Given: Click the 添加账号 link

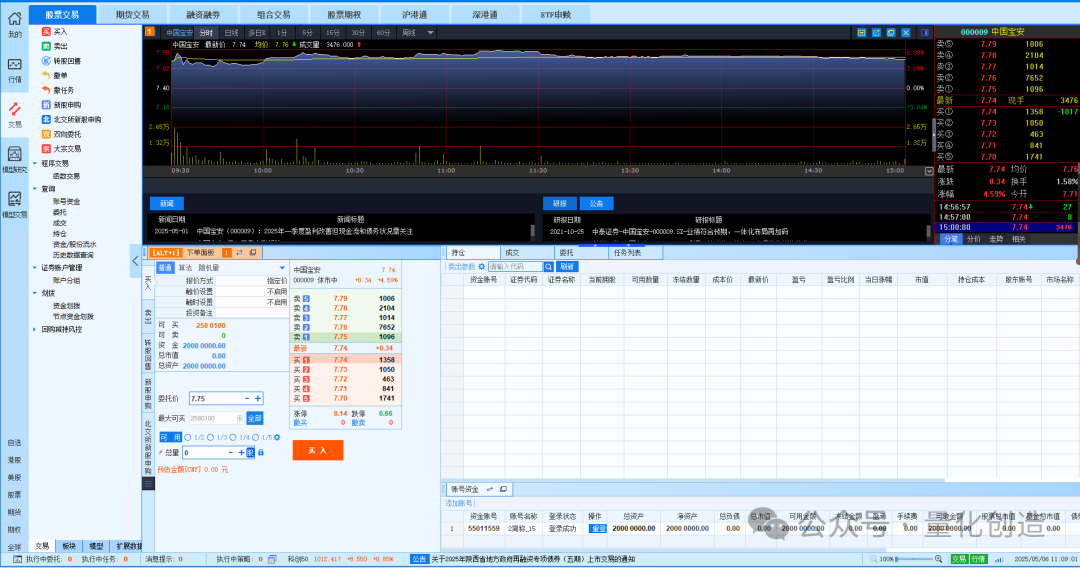Looking at the screenshot, I should 459,503.
